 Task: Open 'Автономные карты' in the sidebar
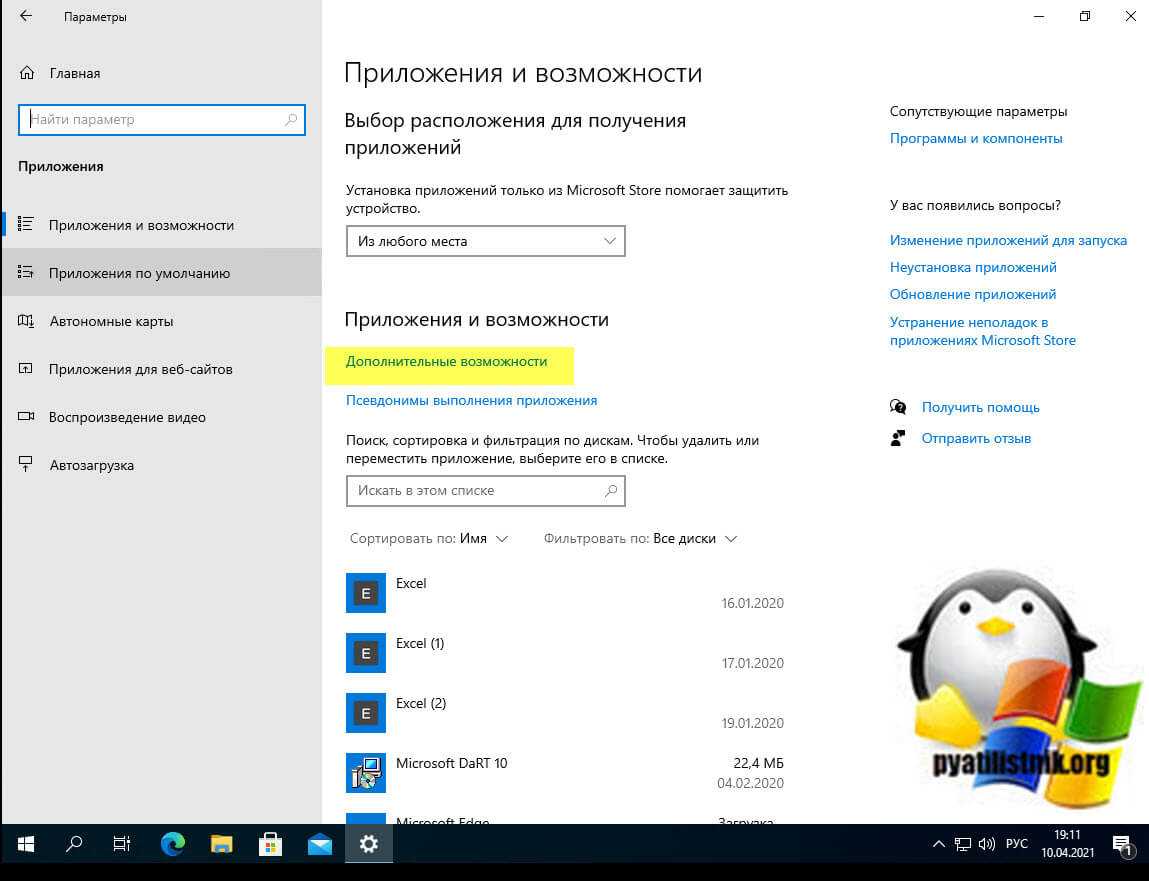point(111,321)
